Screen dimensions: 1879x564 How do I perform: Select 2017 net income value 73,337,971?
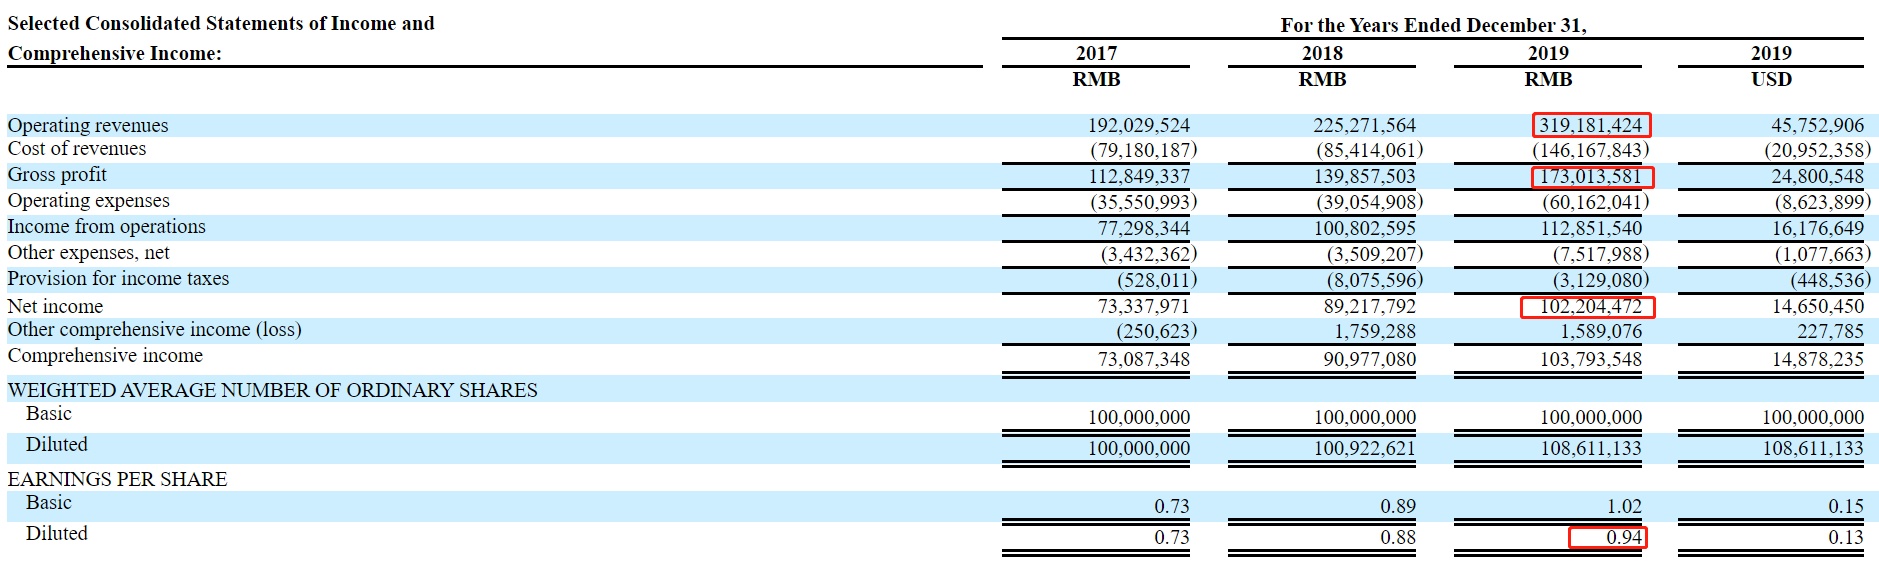tap(1144, 307)
